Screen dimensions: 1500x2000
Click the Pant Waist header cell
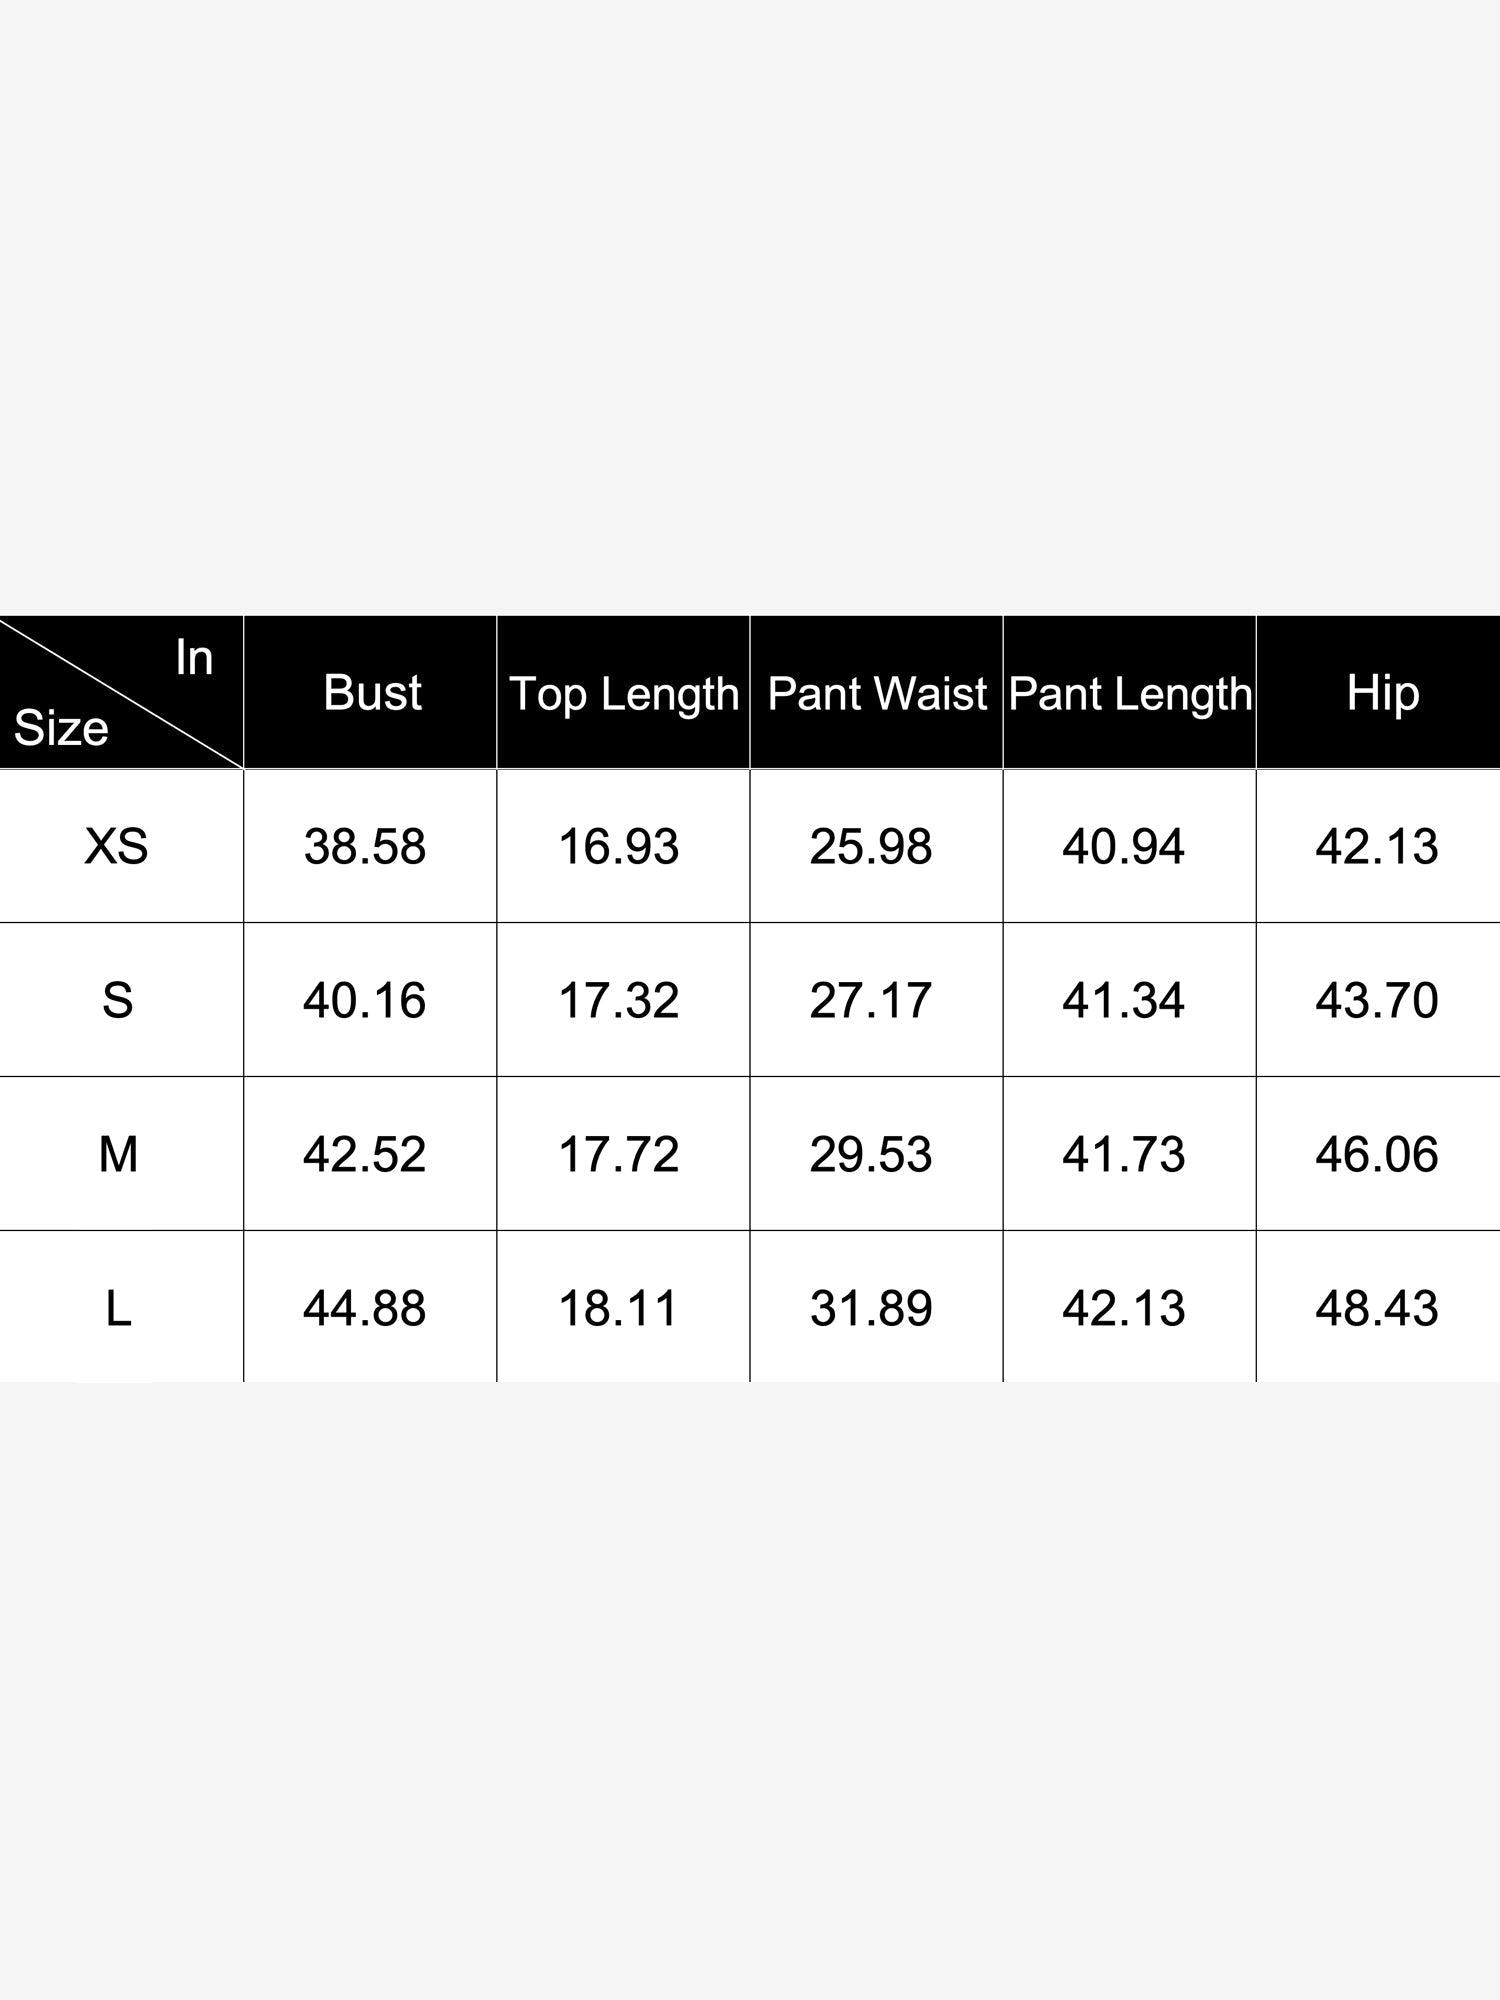coord(877,693)
